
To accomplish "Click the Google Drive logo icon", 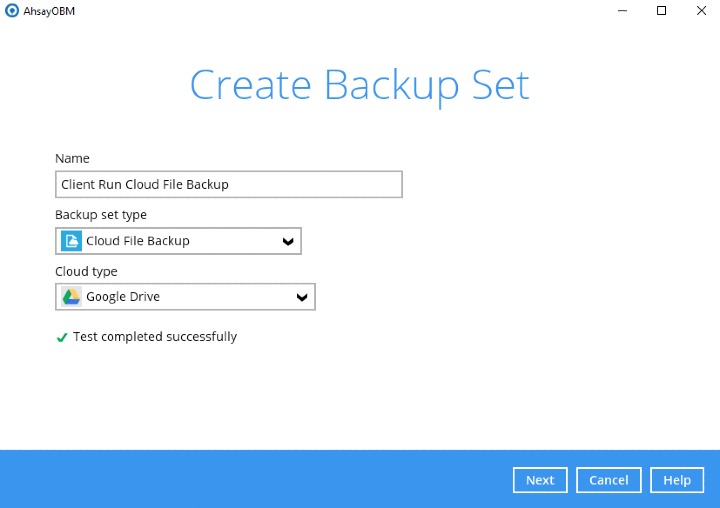I will point(71,297).
